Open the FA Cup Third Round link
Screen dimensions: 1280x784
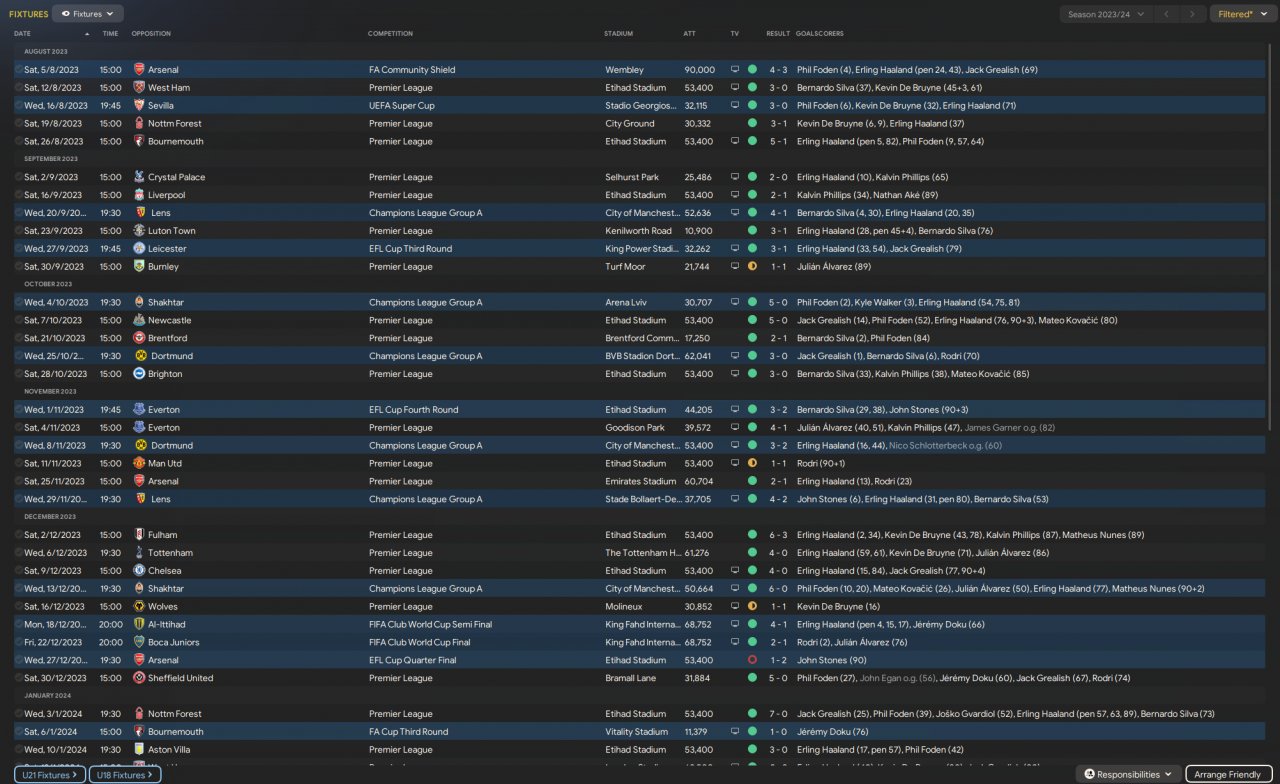coord(409,732)
